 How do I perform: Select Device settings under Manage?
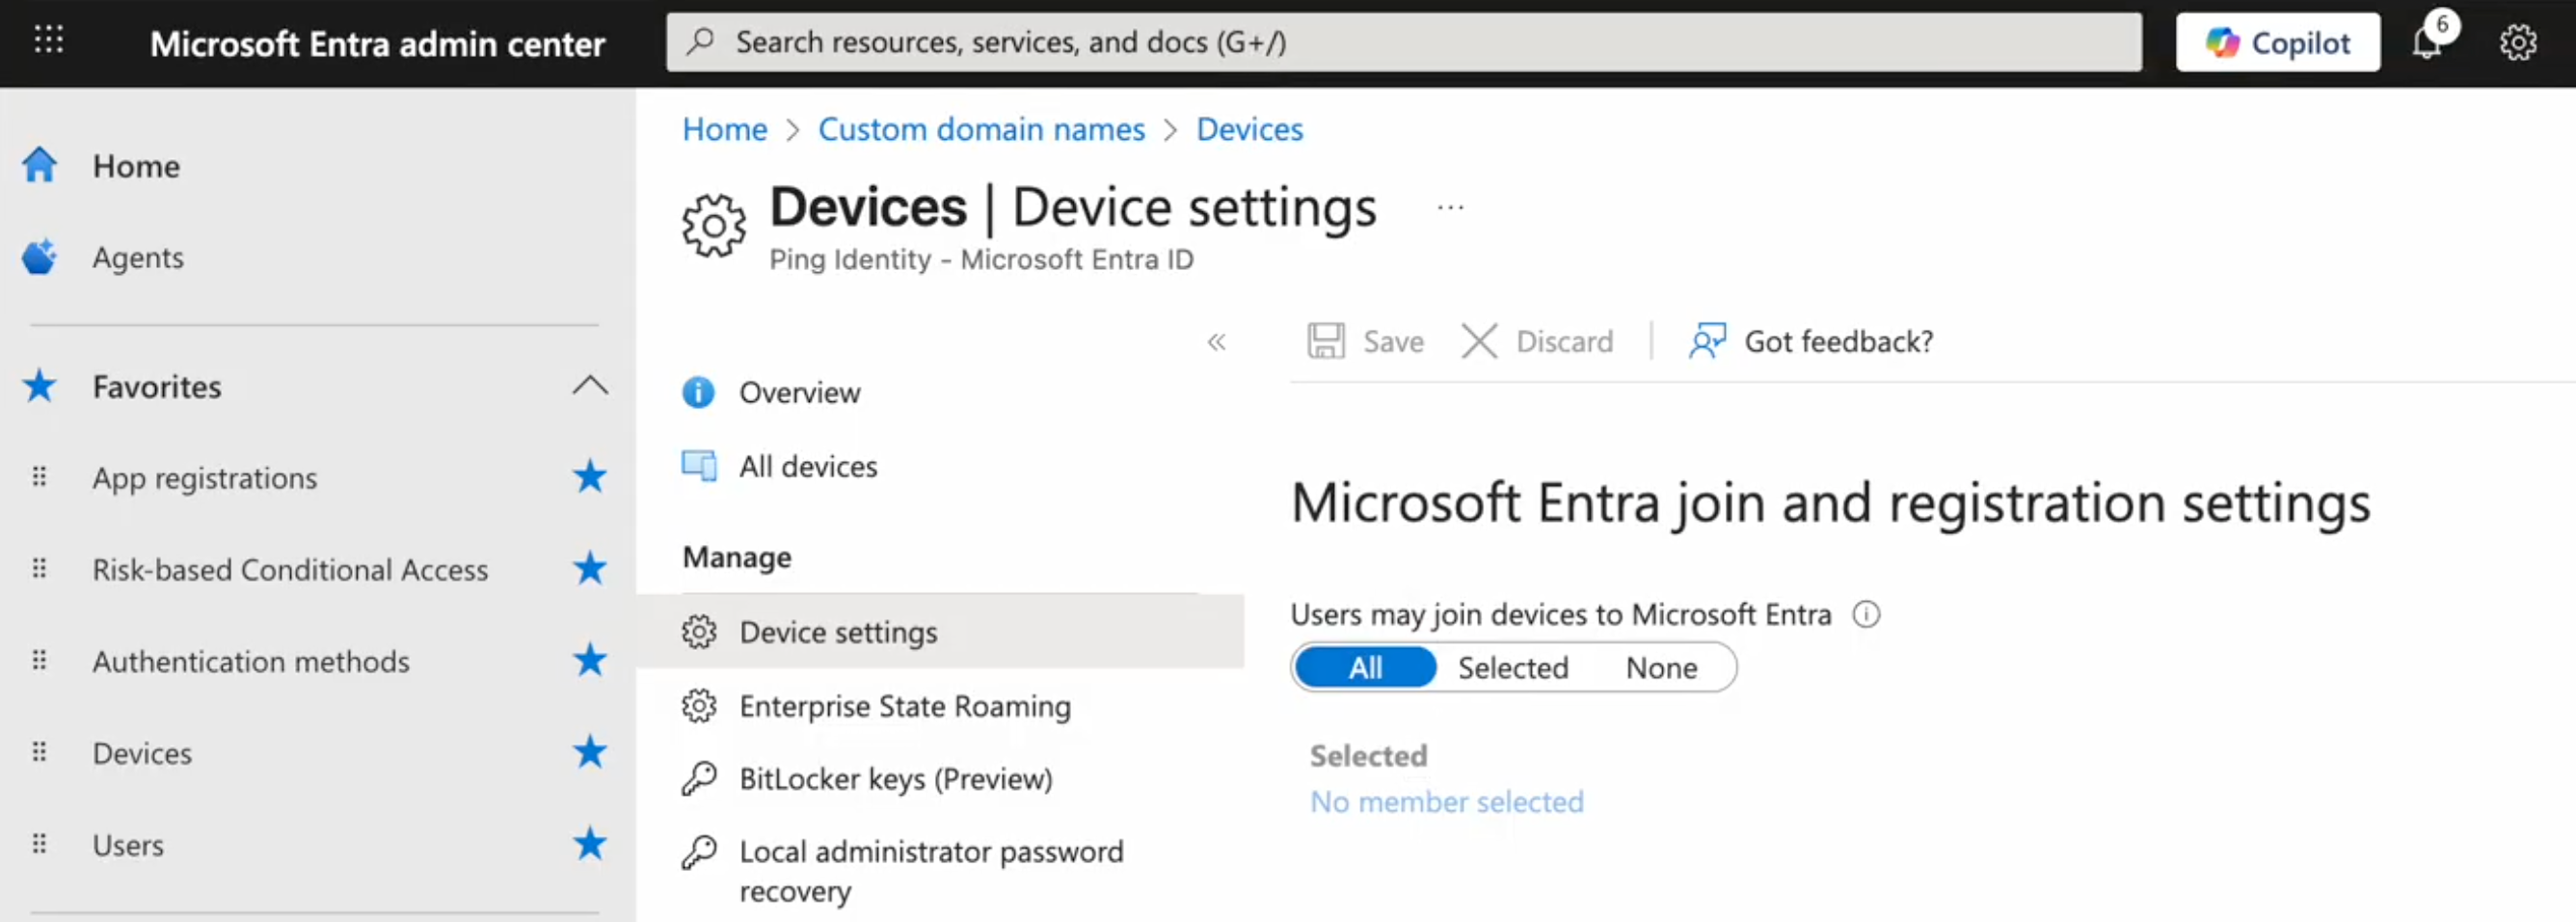[838, 631]
